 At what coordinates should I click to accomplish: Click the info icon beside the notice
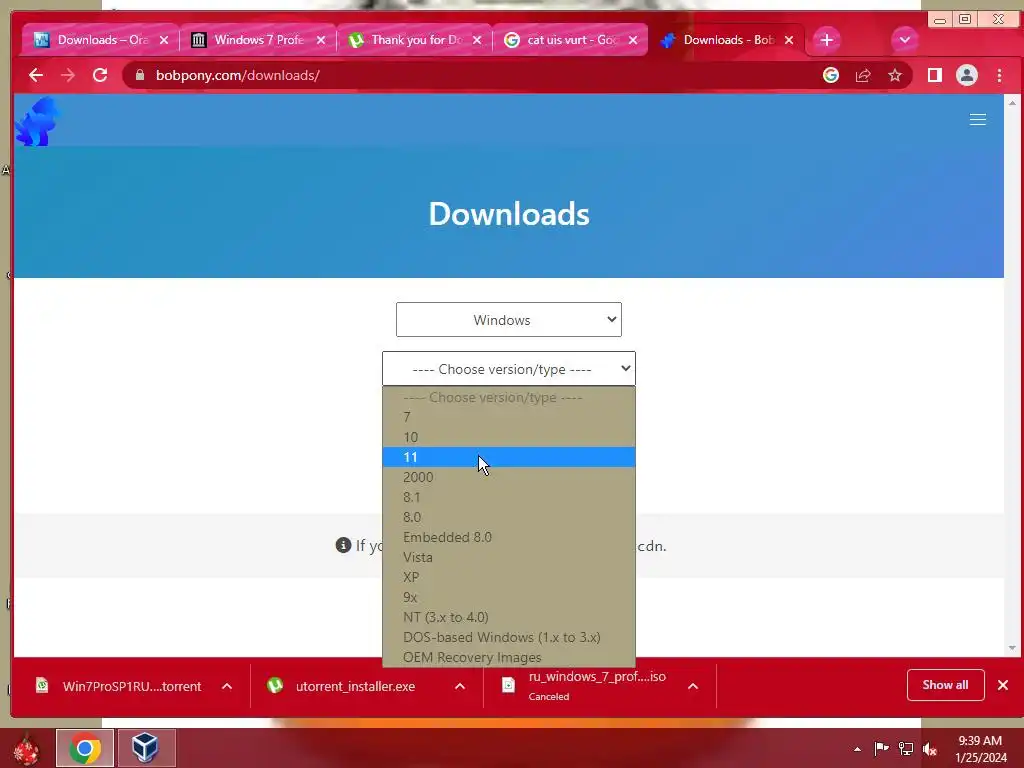click(344, 545)
